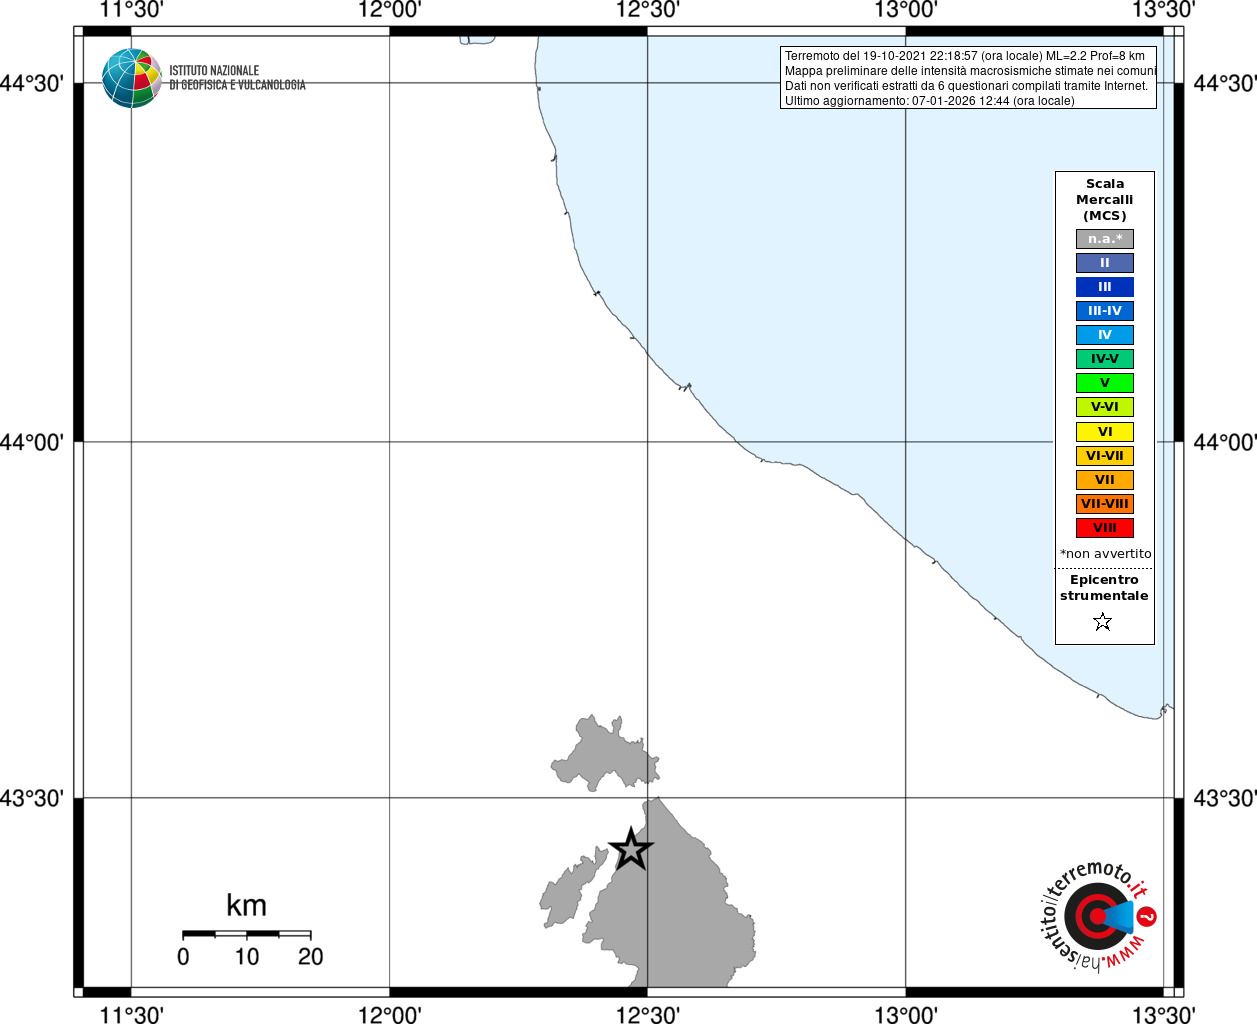Click the 'Scala Mercalli (MCS)' legend title
Viewport: 1257px width, 1024px height.
click(x=1105, y=200)
